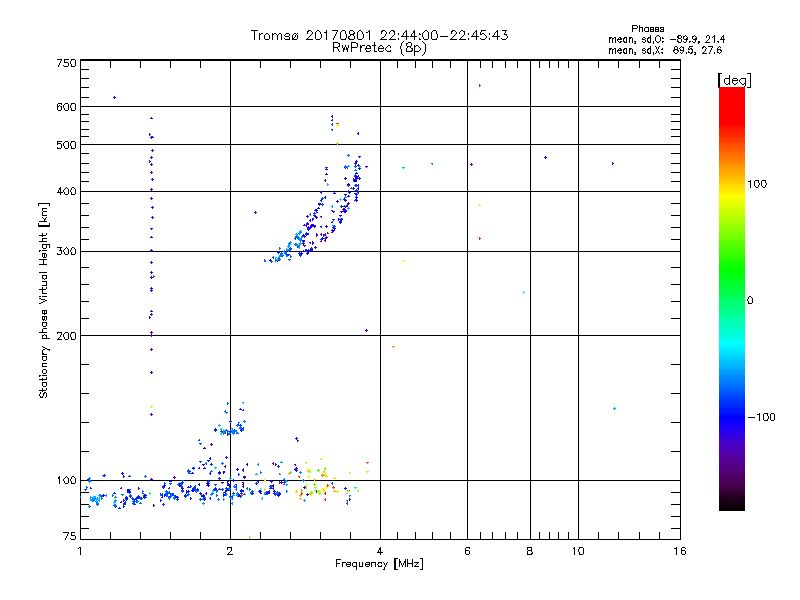Viewport: 800px width, 600px height.
Task: Click the '[deg]' colorbar unit label
Action: point(734,80)
